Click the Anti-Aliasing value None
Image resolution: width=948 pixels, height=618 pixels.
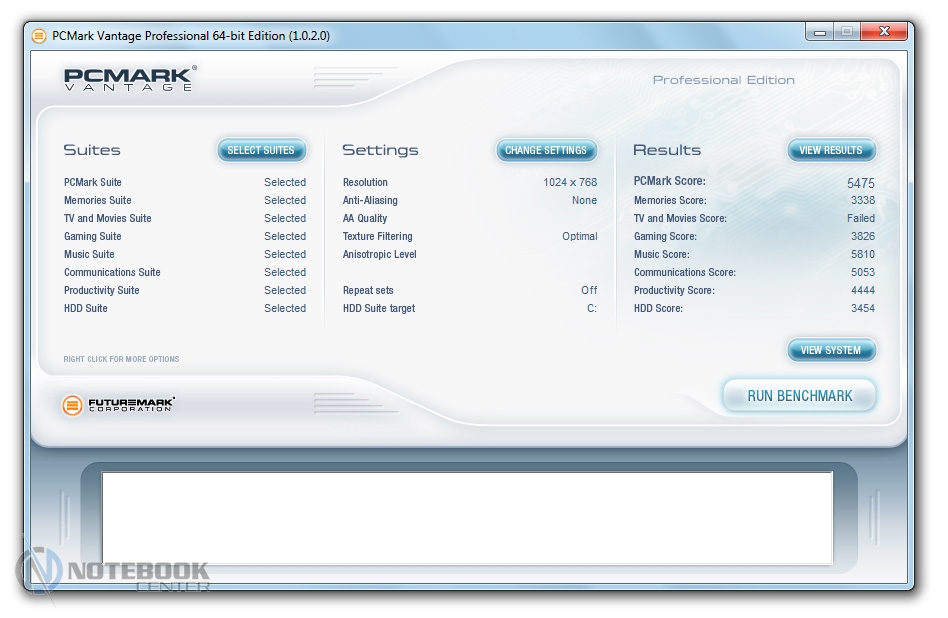click(584, 200)
